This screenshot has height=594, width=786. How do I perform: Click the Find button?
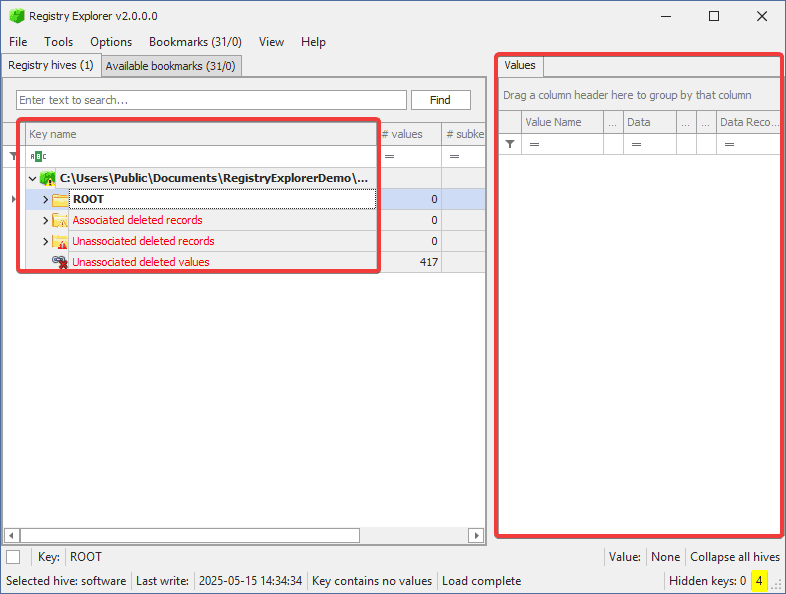pos(441,100)
